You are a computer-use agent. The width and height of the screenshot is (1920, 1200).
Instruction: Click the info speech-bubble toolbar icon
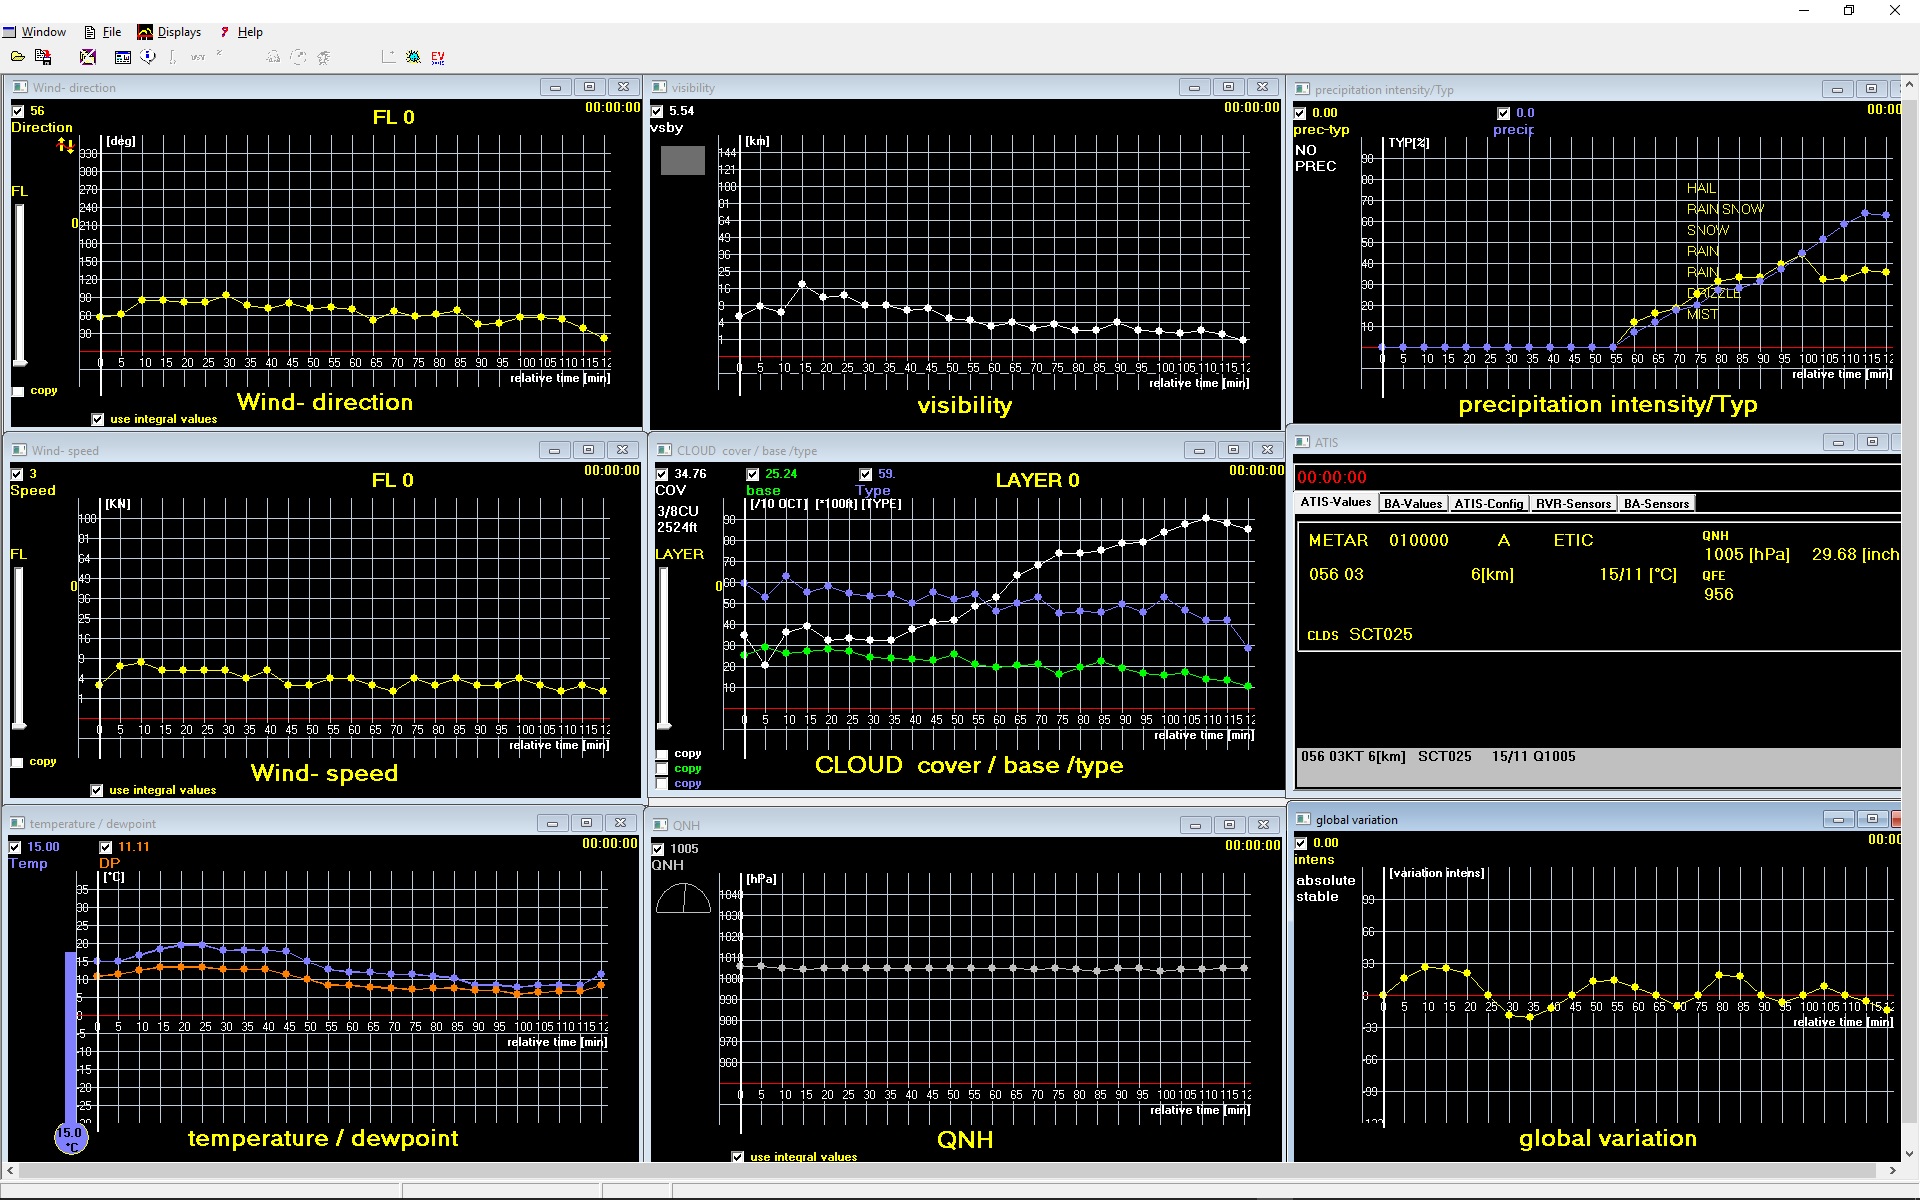148,57
